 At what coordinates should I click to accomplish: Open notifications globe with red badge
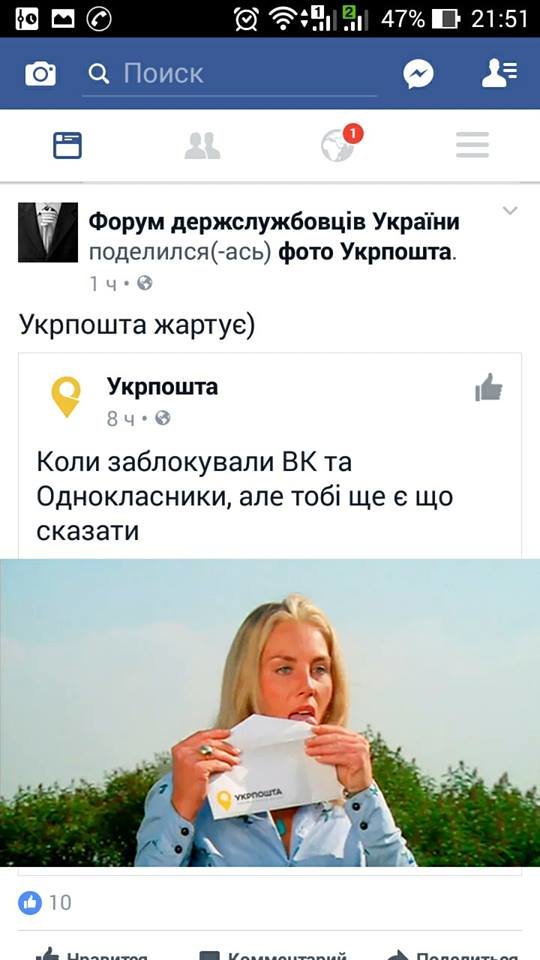tap(340, 144)
